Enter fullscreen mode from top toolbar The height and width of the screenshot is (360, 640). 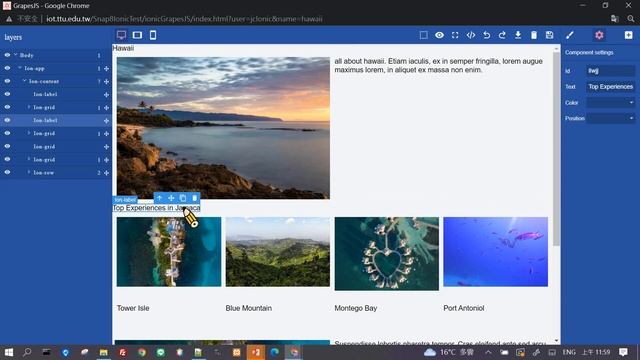pos(455,35)
